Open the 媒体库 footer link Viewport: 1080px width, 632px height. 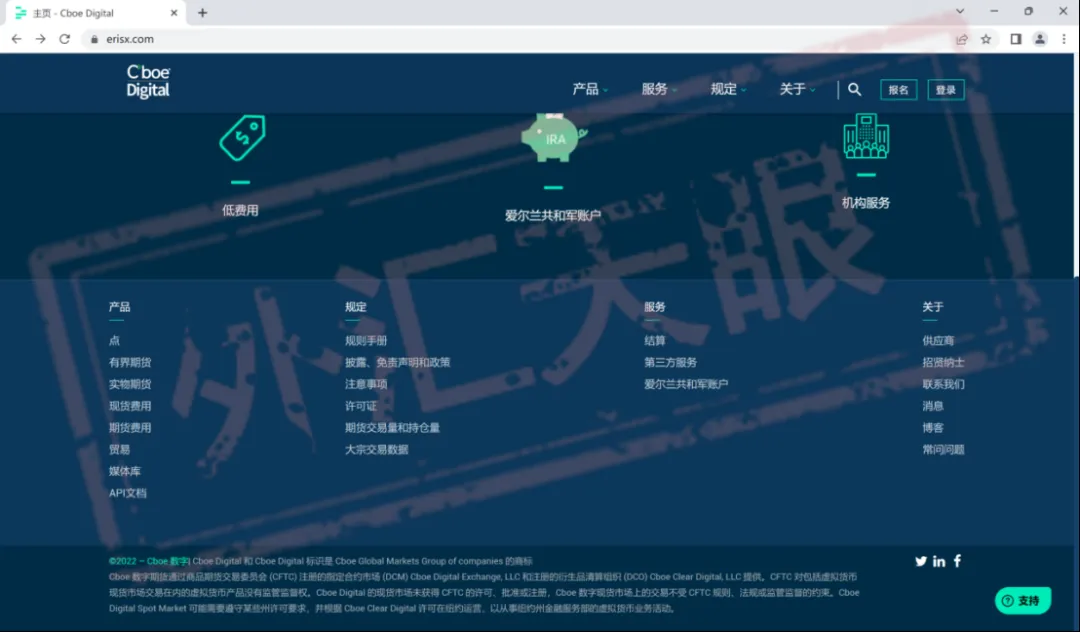pyautogui.click(x=125, y=472)
